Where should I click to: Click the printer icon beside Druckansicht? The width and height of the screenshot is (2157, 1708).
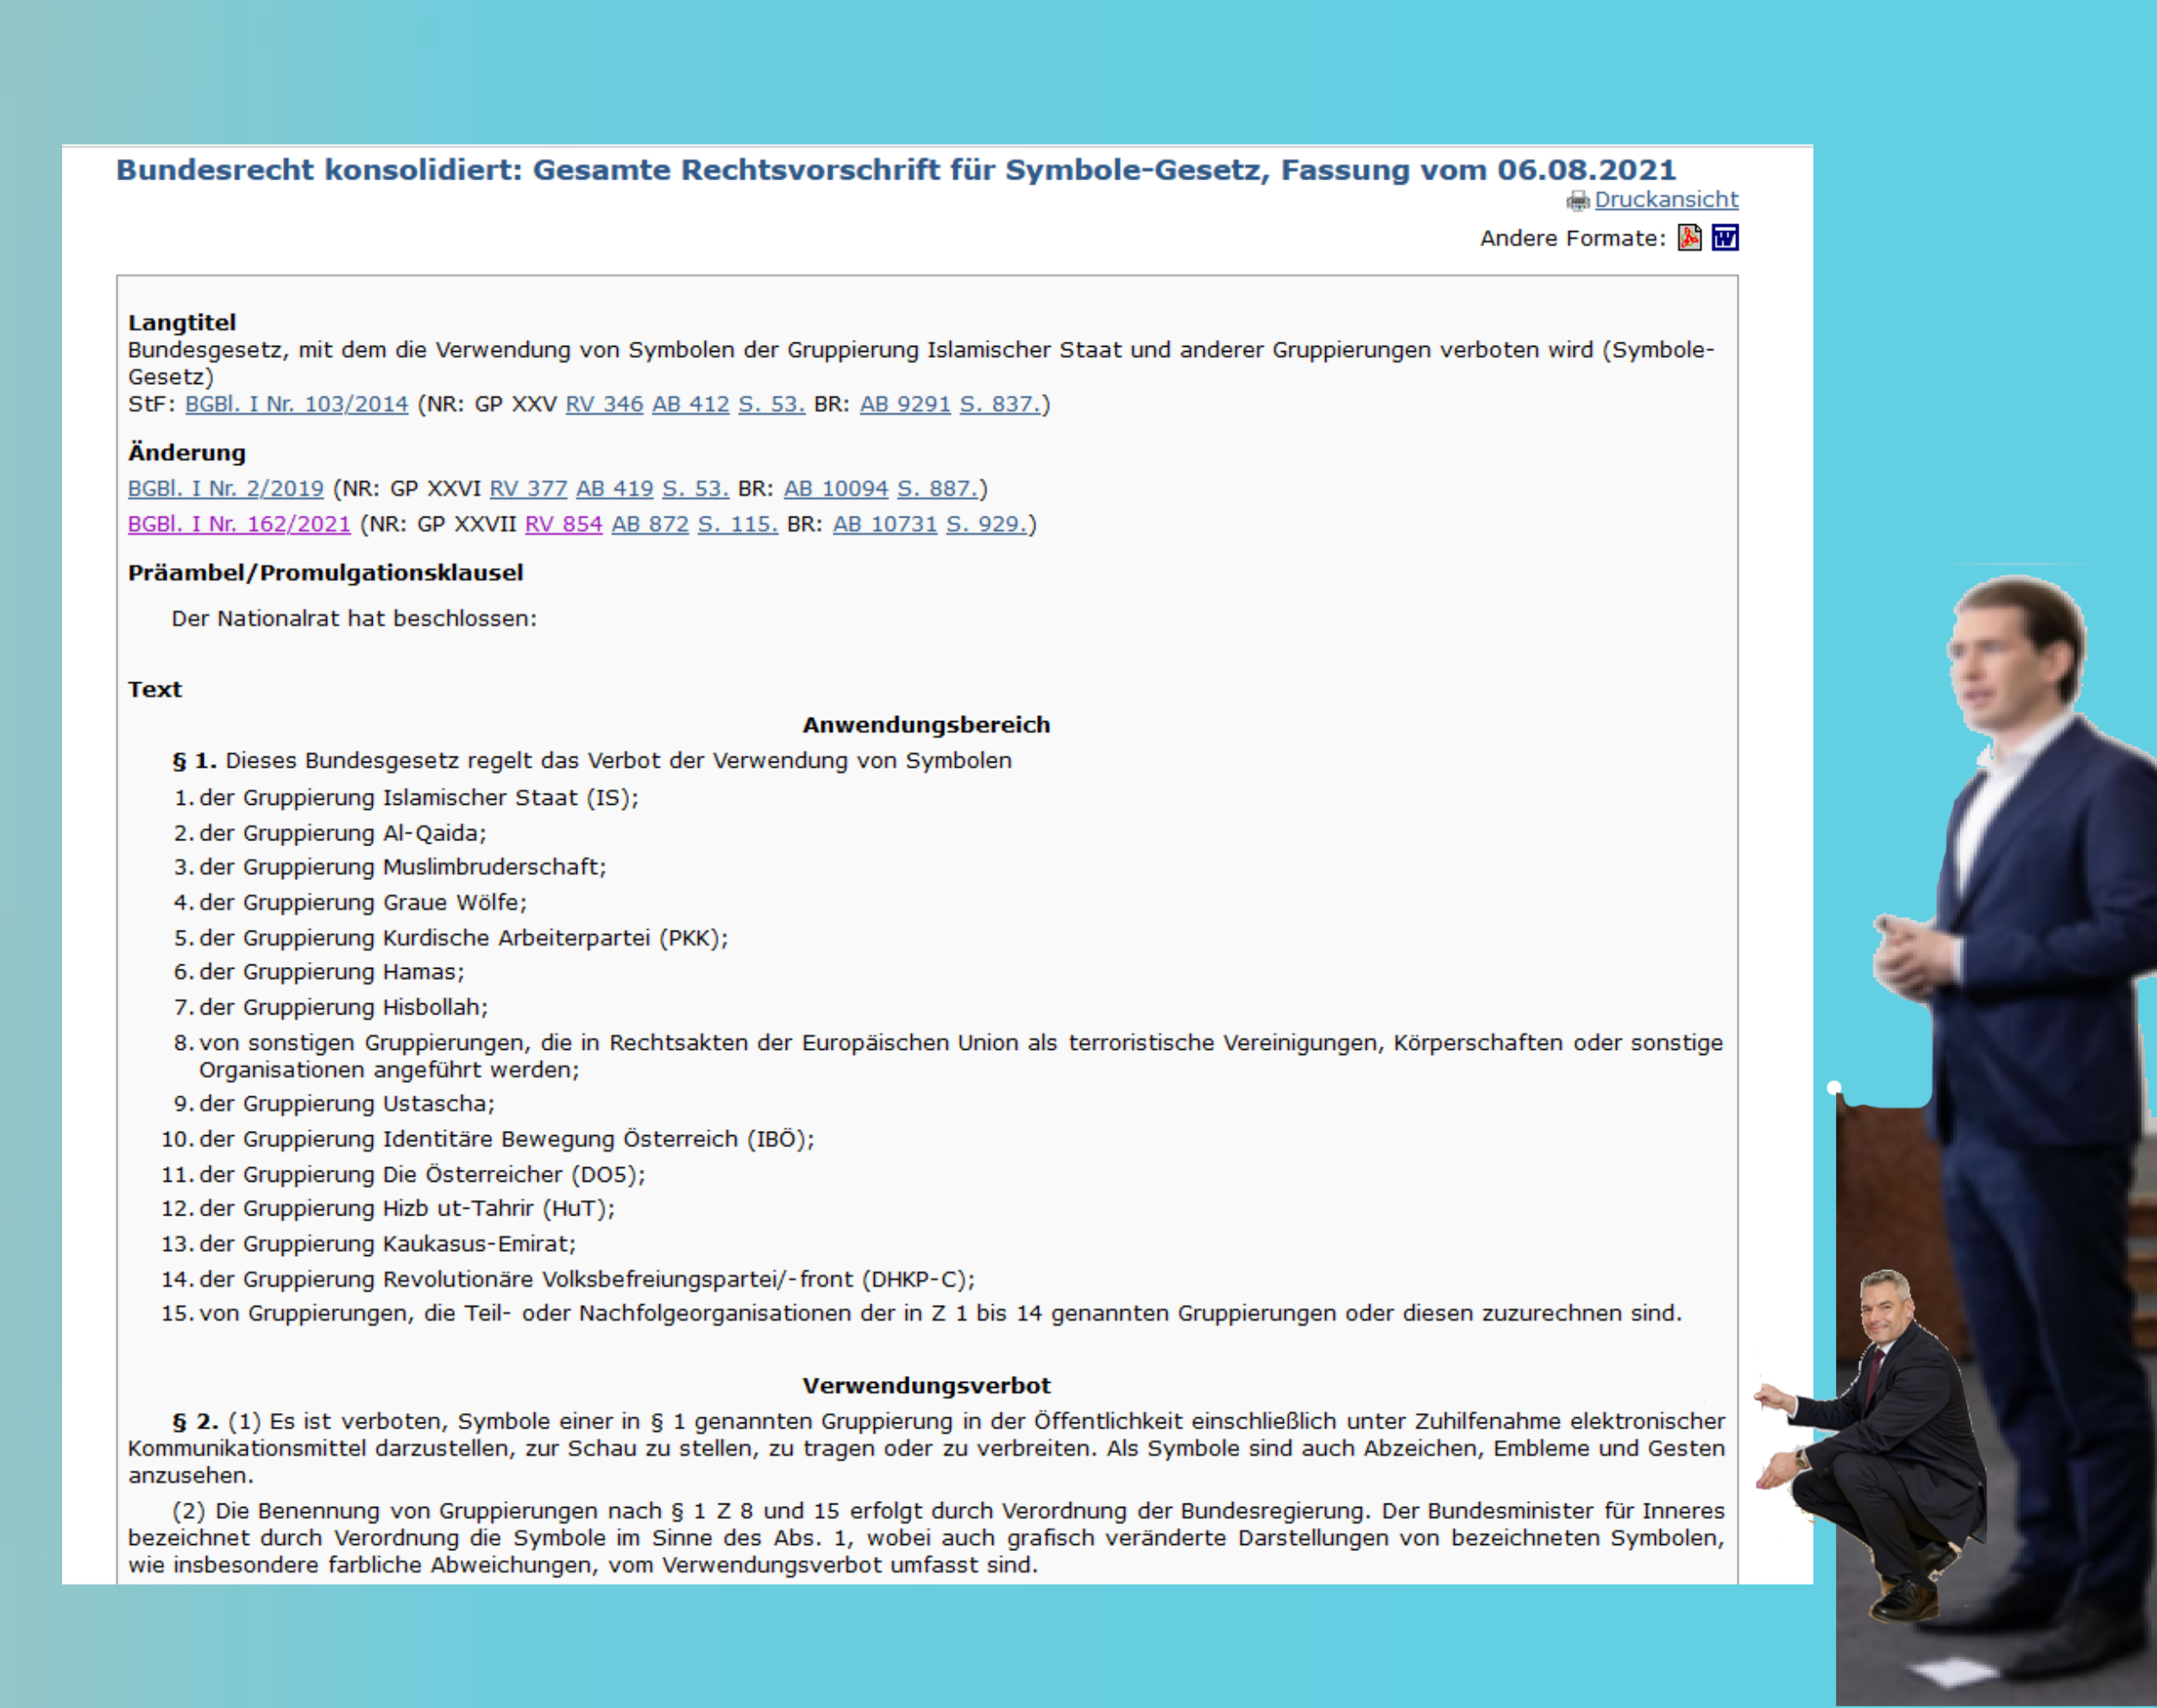1577,201
